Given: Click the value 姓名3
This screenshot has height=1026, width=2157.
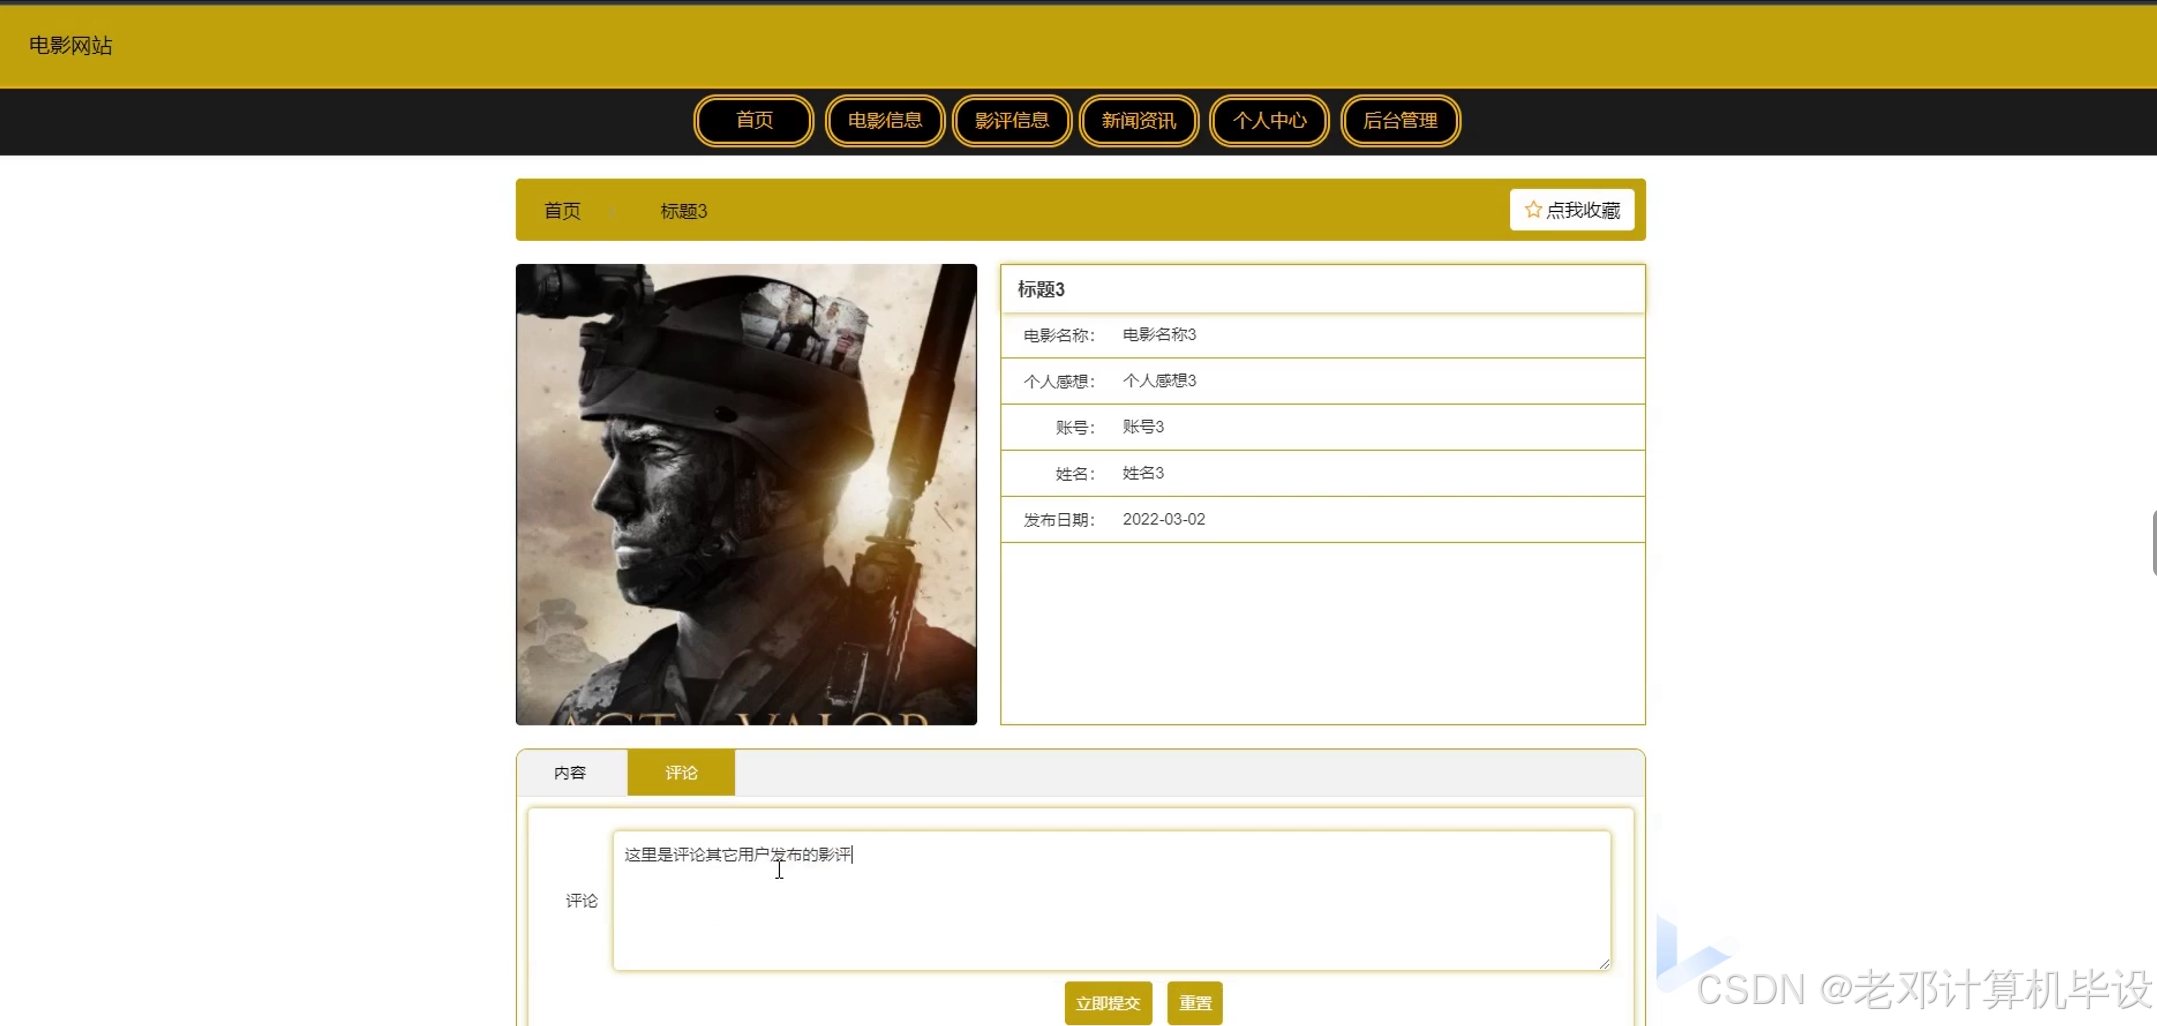Looking at the screenshot, I should (x=1143, y=472).
